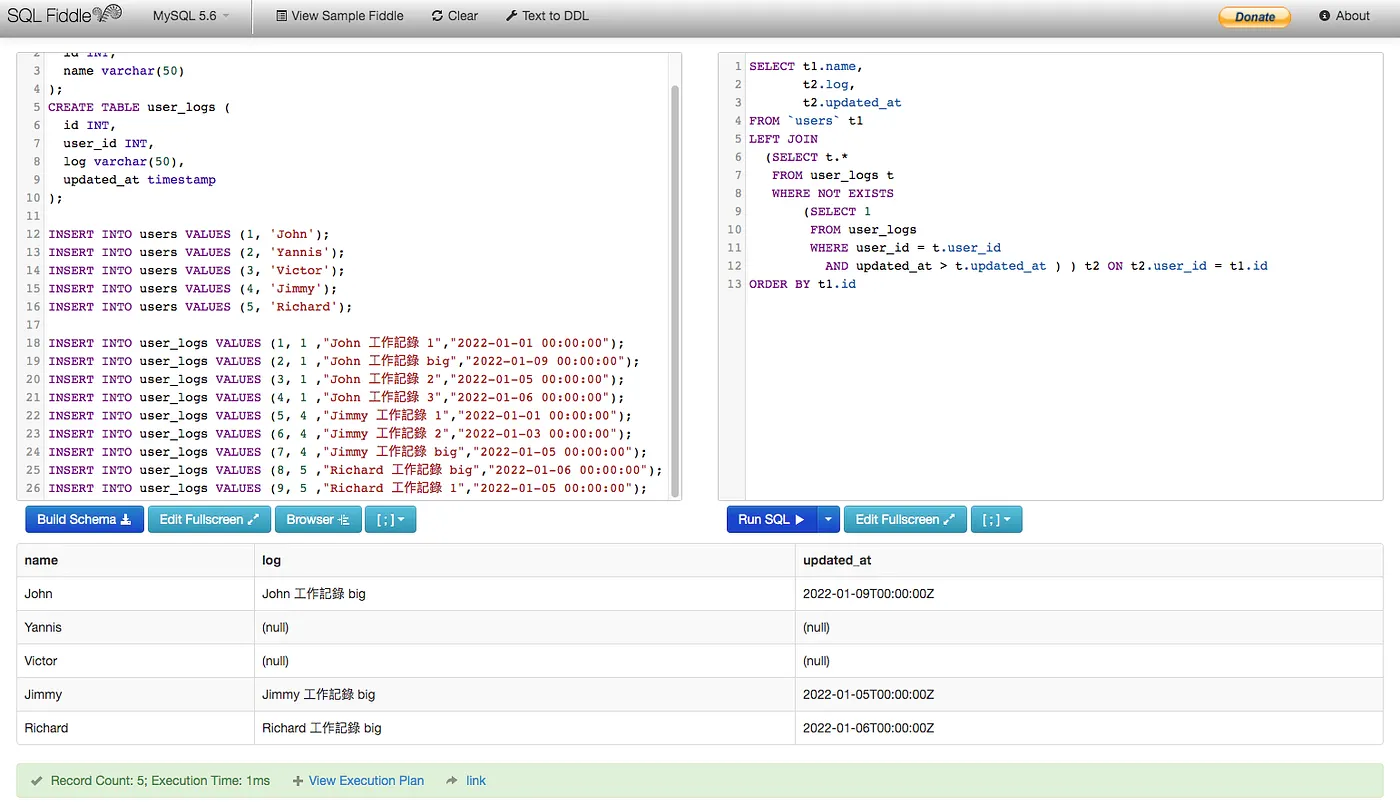Select the Victor name cell

(x=136, y=661)
